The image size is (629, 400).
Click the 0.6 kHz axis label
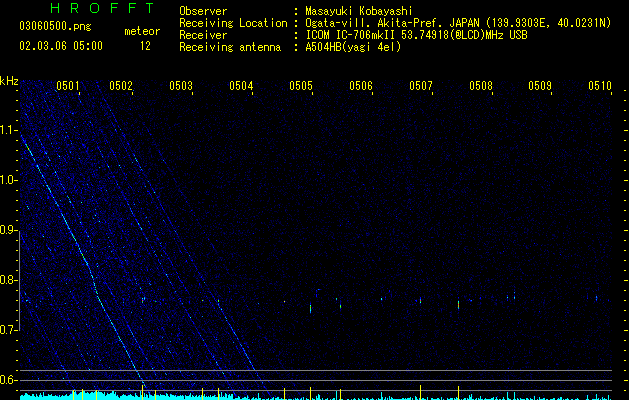pyautogui.click(x=8, y=380)
